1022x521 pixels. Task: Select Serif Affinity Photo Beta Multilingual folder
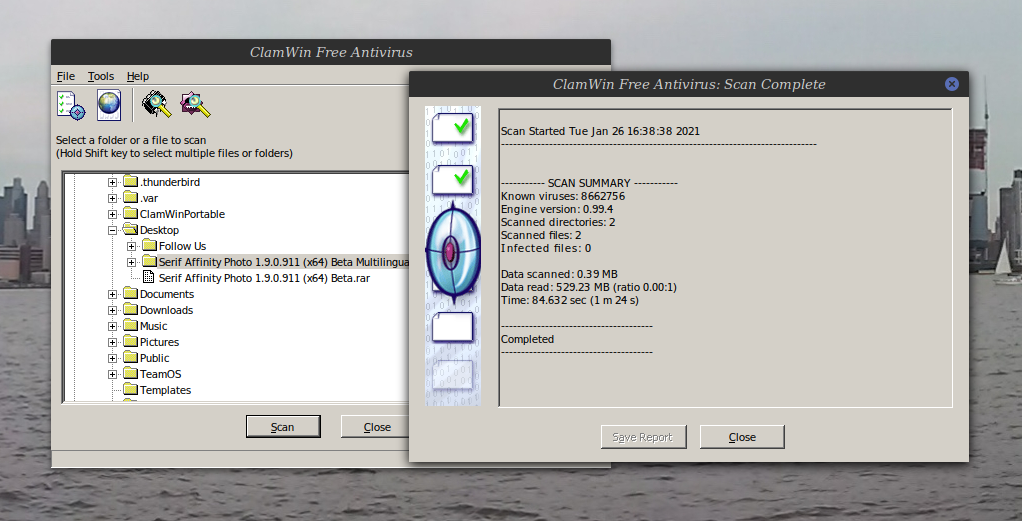pos(284,262)
